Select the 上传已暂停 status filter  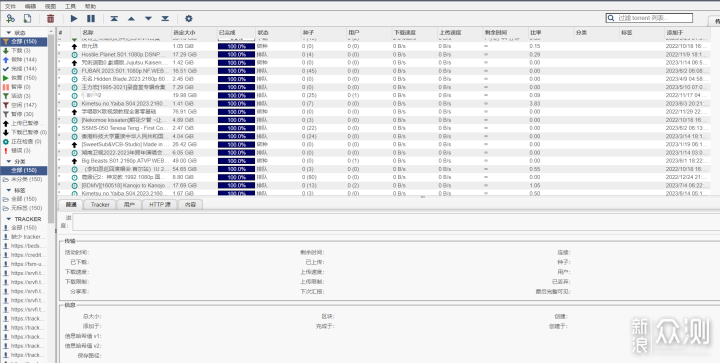[24, 123]
